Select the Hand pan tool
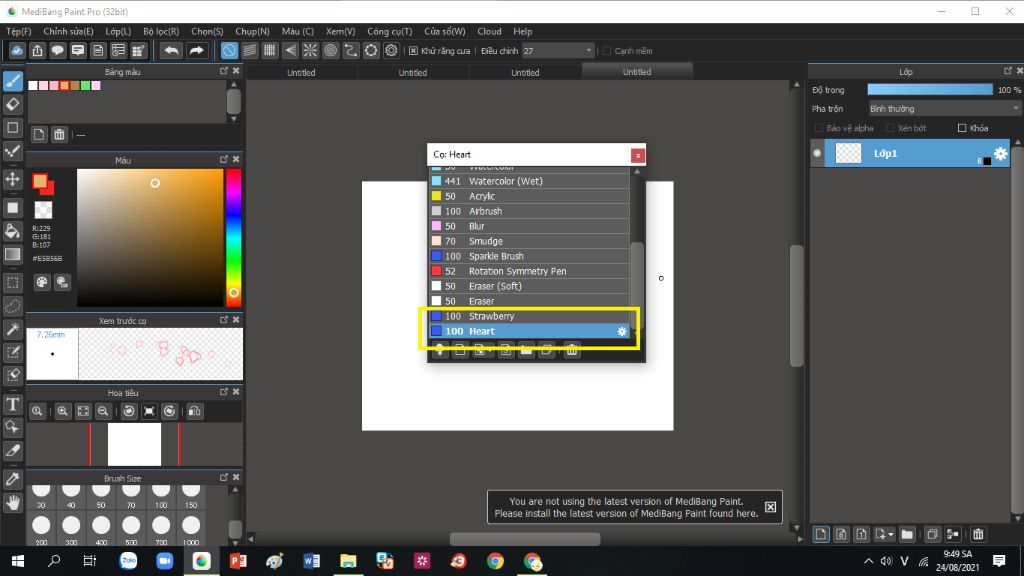This screenshot has height=576, width=1024. point(13,502)
